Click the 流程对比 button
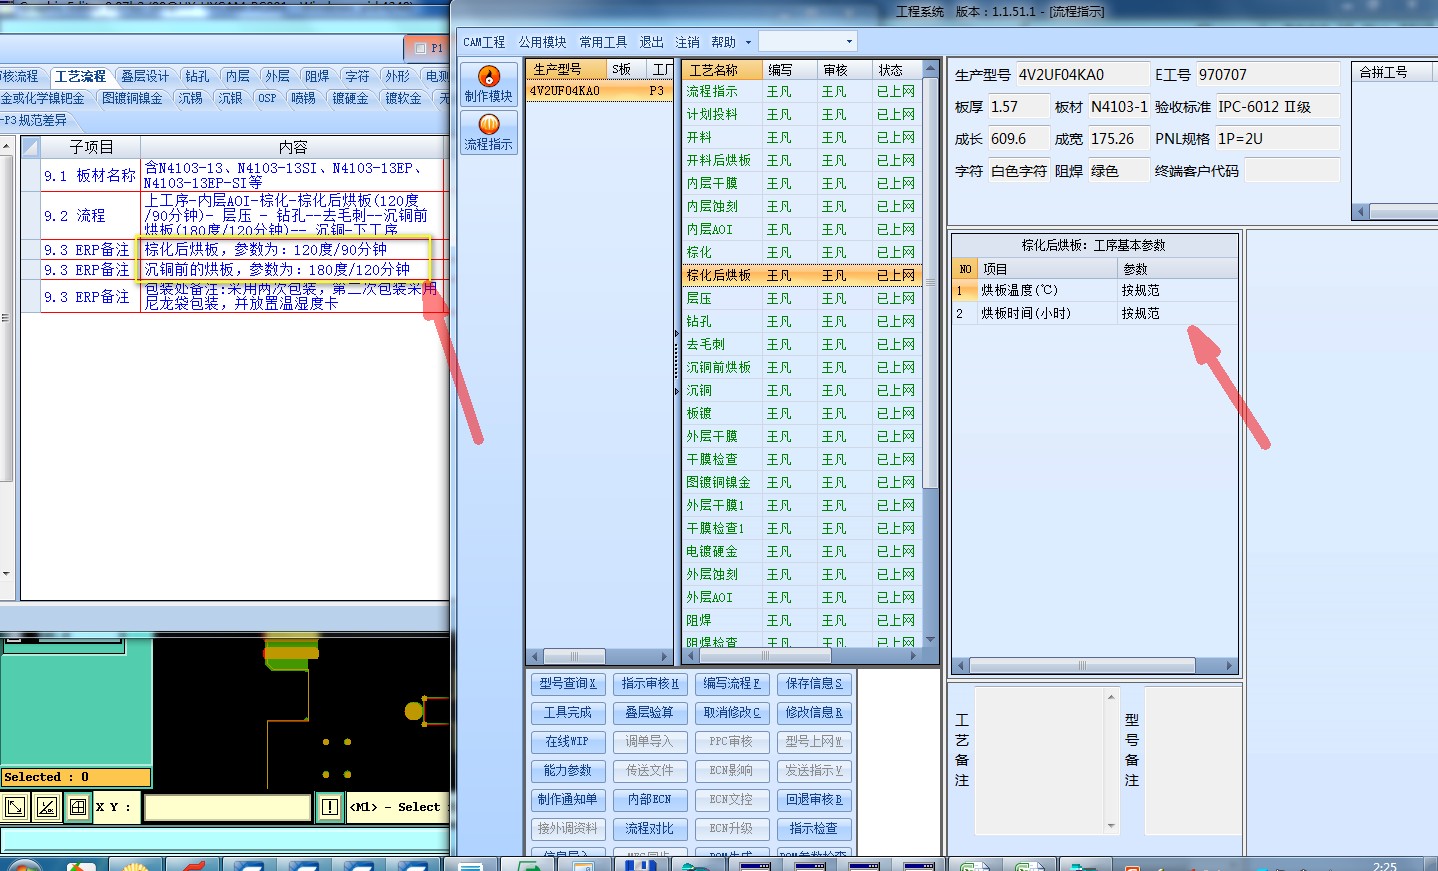Image resolution: width=1438 pixels, height=871 pixels. tap(650, 829)
